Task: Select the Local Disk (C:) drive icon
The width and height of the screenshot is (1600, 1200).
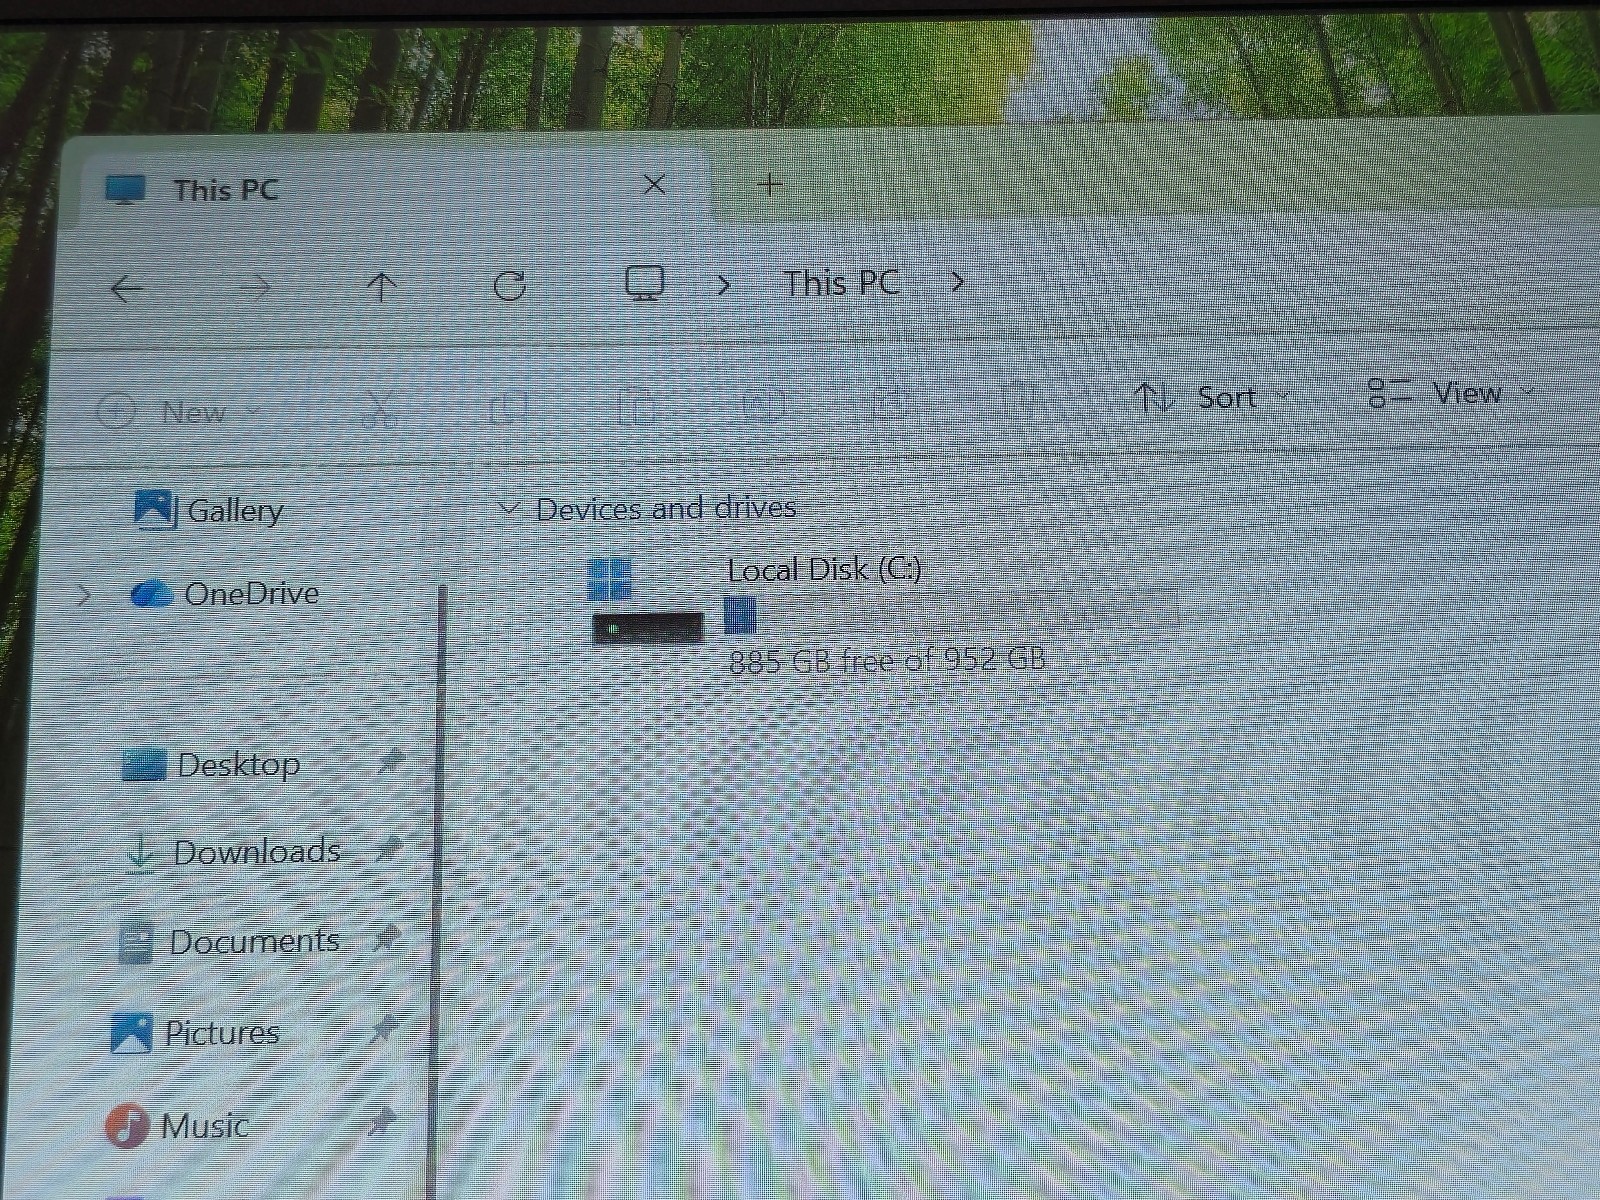Action: click(647, 600)
